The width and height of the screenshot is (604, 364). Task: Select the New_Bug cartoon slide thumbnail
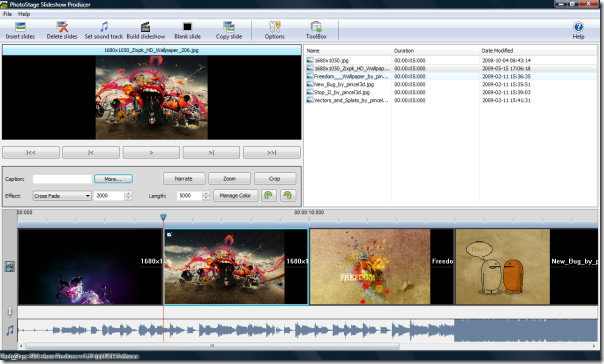(527, 267)
